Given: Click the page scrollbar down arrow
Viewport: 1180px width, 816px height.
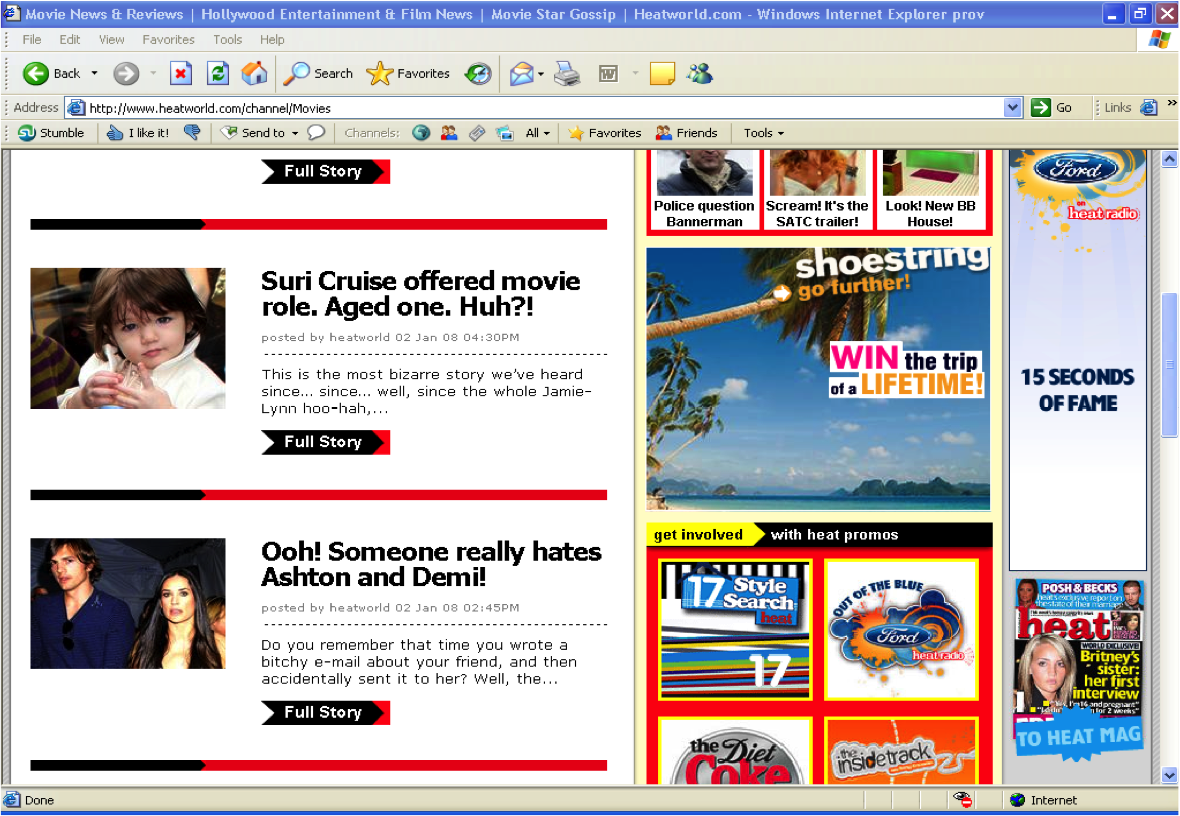Looking at the screenshot, I should click(1169, 775).
